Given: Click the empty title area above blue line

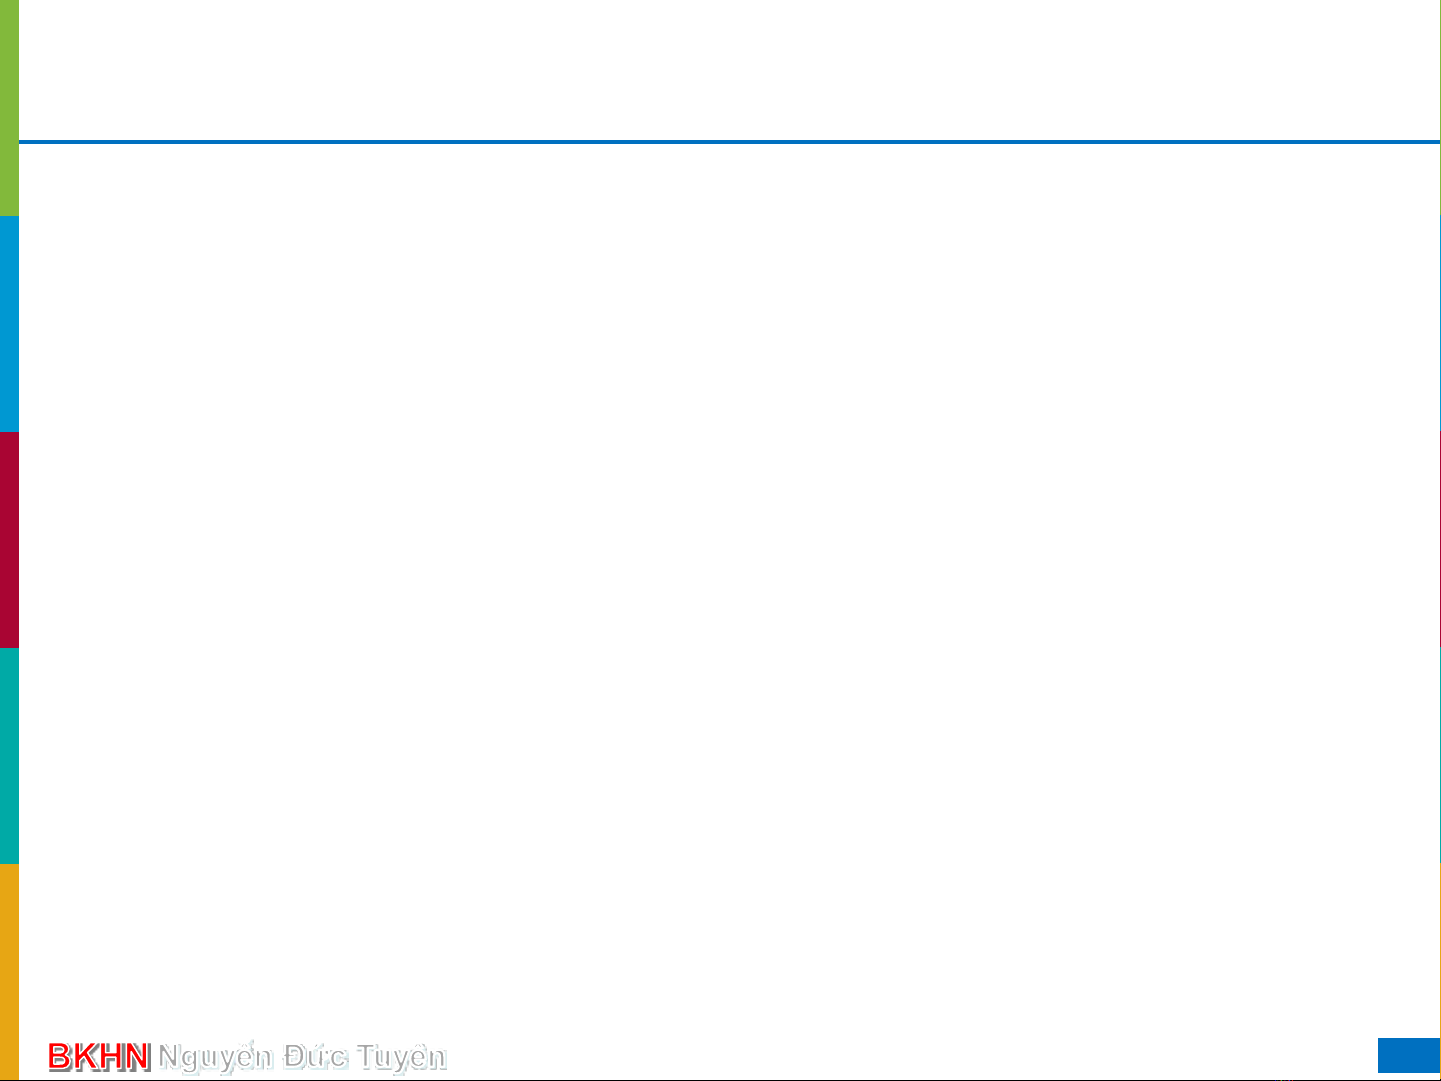Looking at the screenshot, I should 728,70.
